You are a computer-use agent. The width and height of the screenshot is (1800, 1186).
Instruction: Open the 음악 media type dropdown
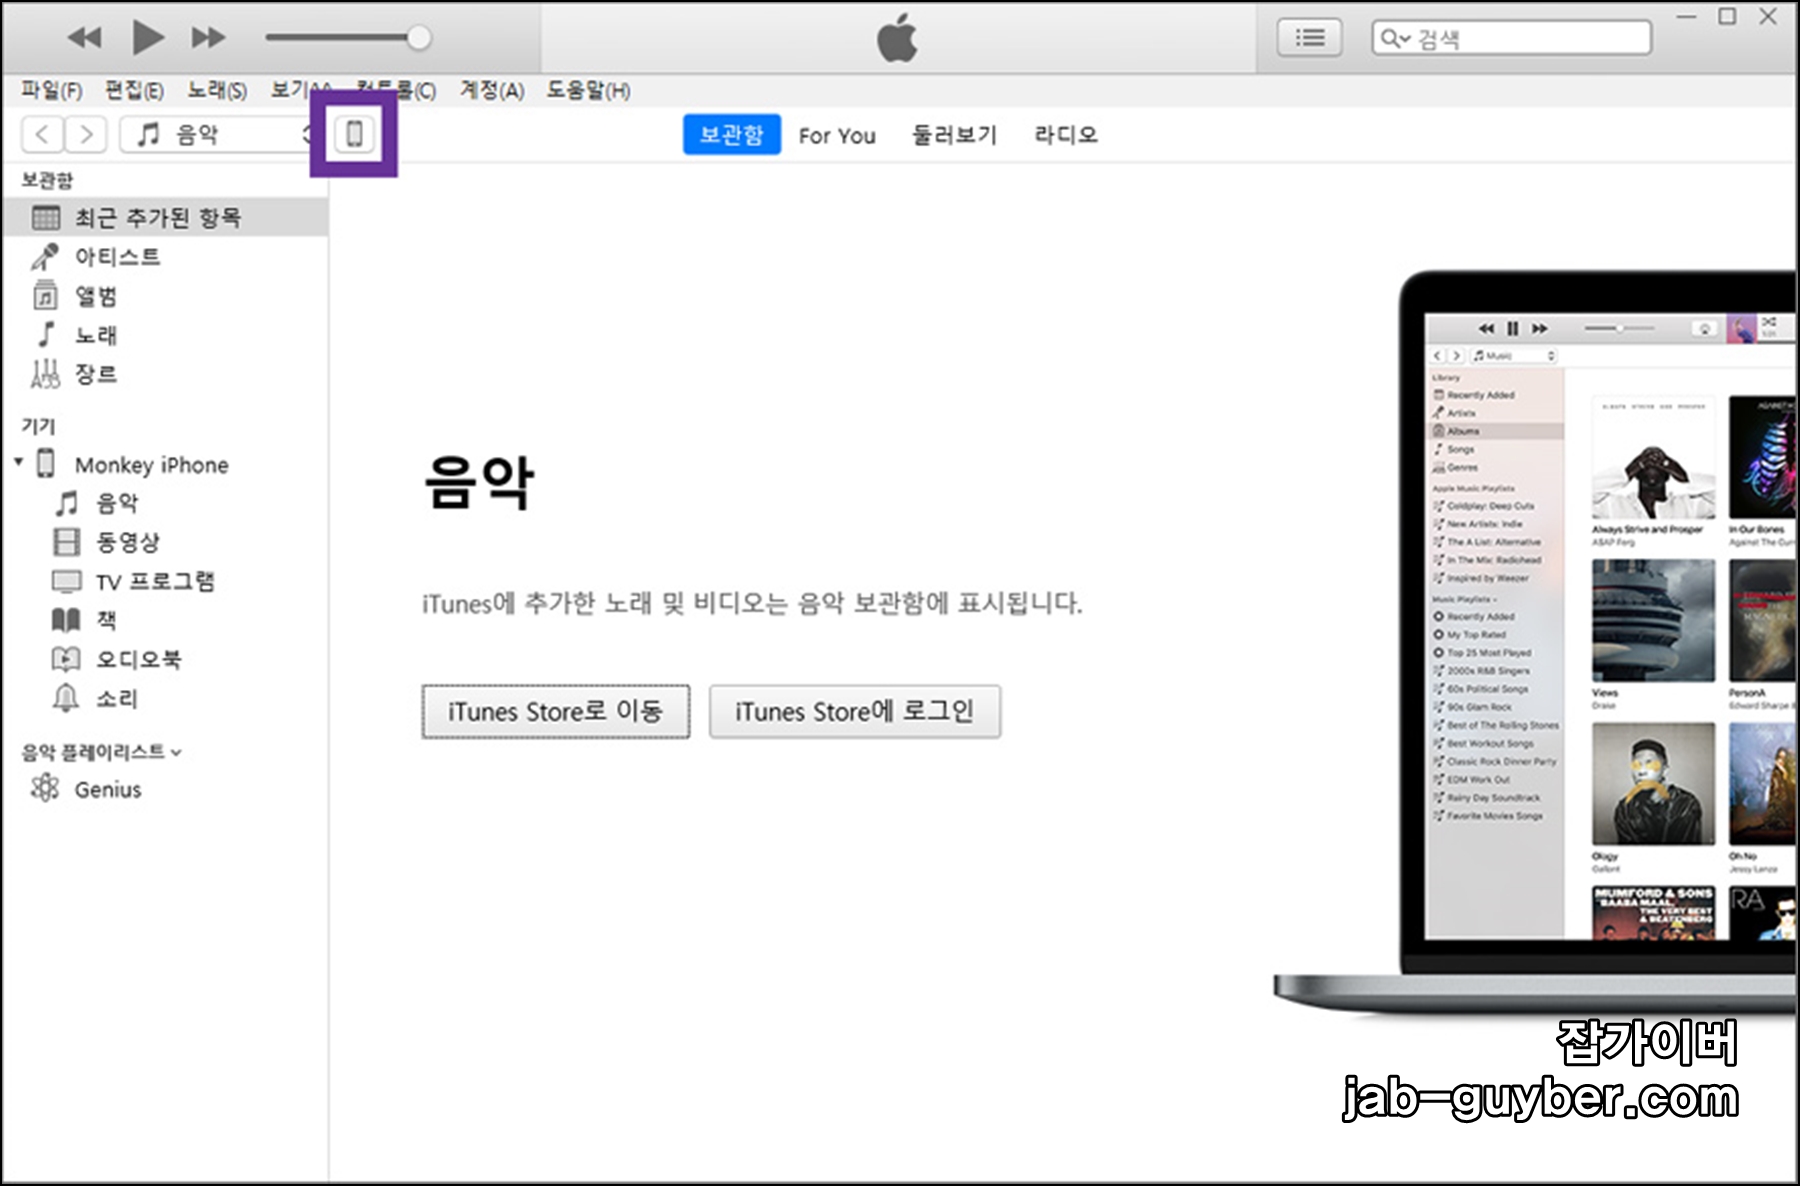[x=217, y=134]
